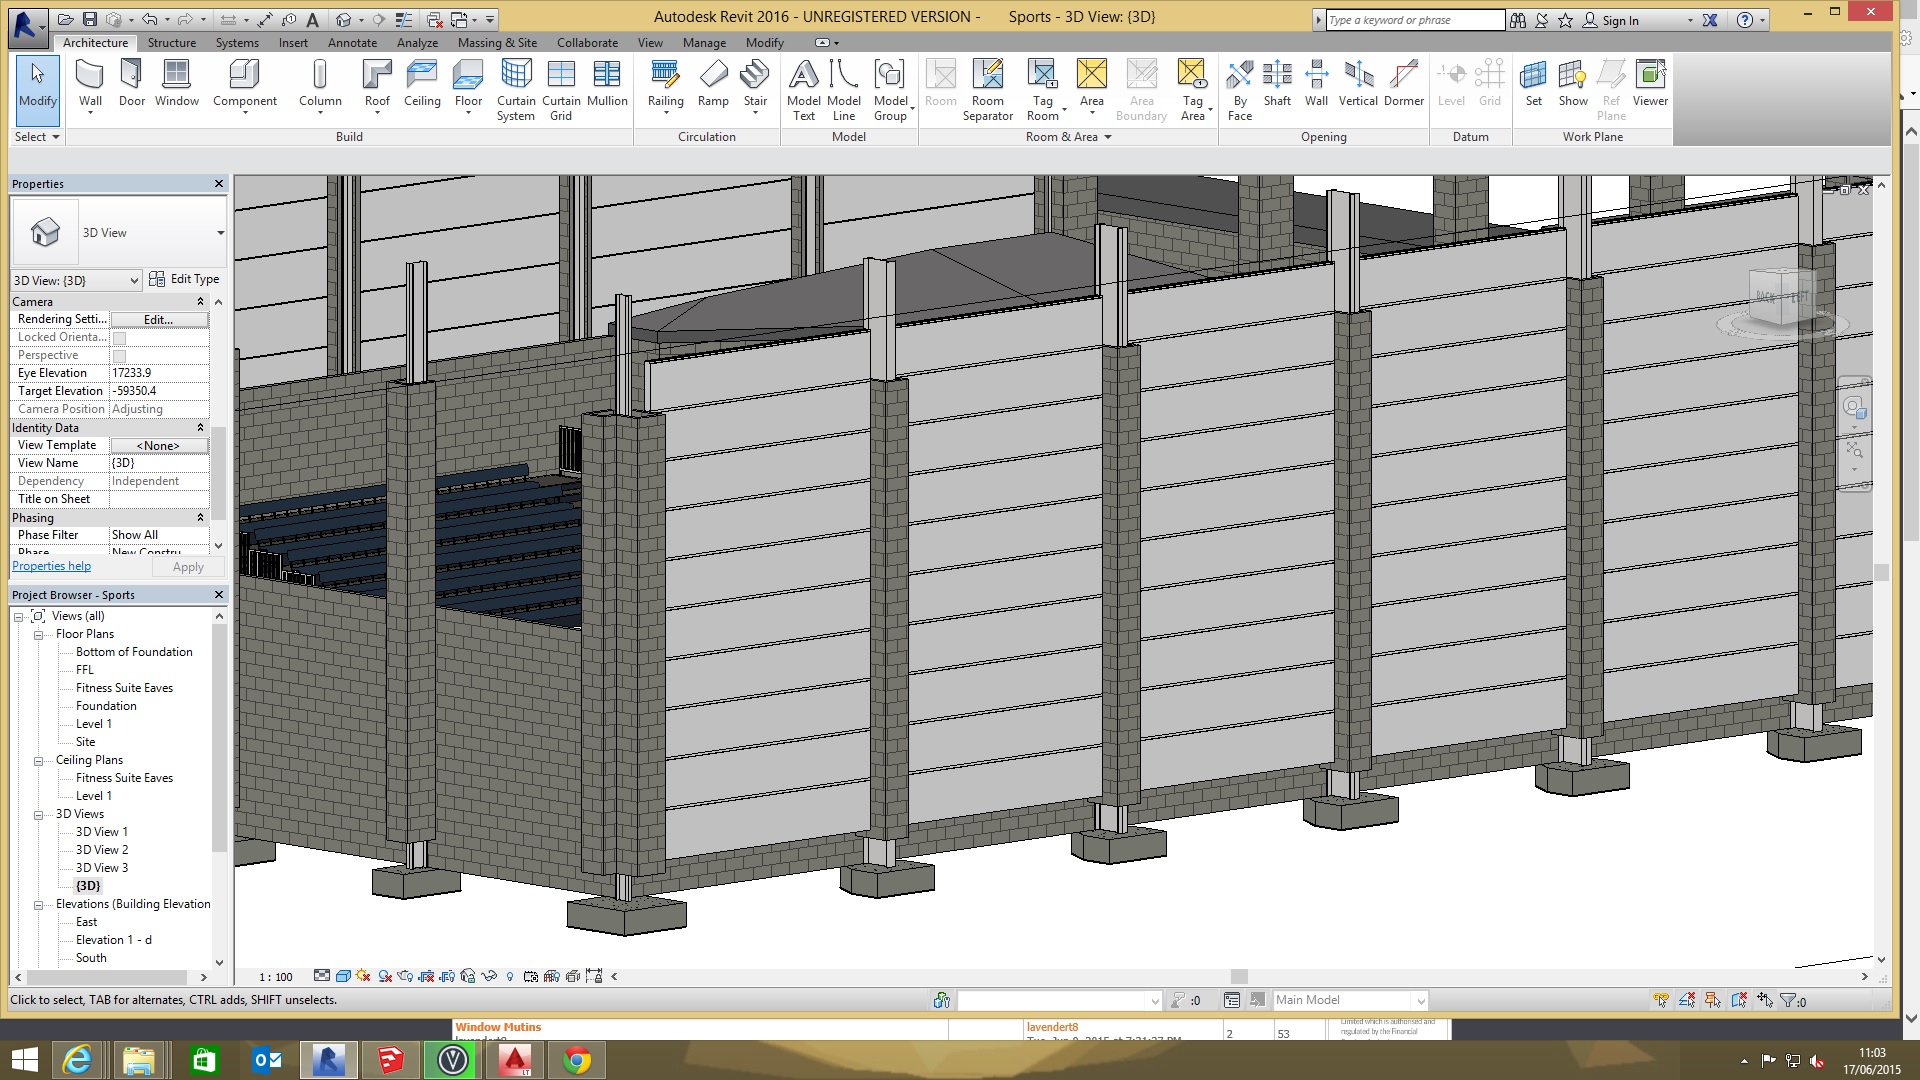Open the Annotate ribbon tab

coord(352,43)
